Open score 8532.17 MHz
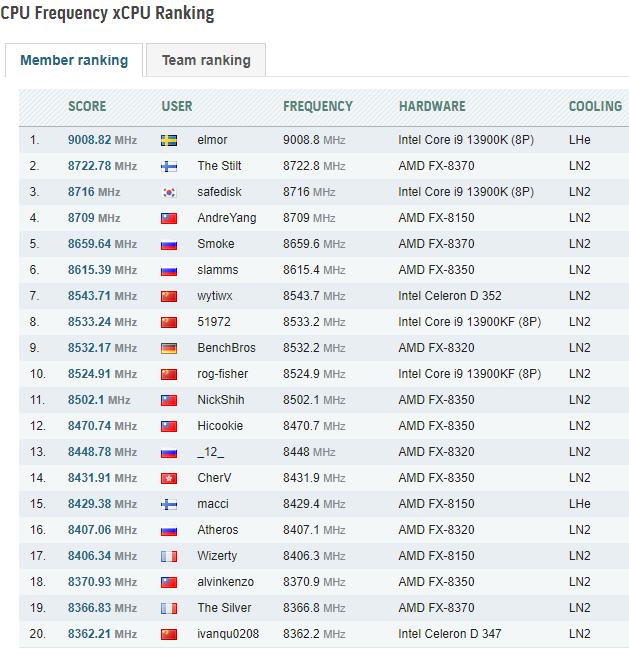This screenshot has height=655, width=629. [102, 348]
